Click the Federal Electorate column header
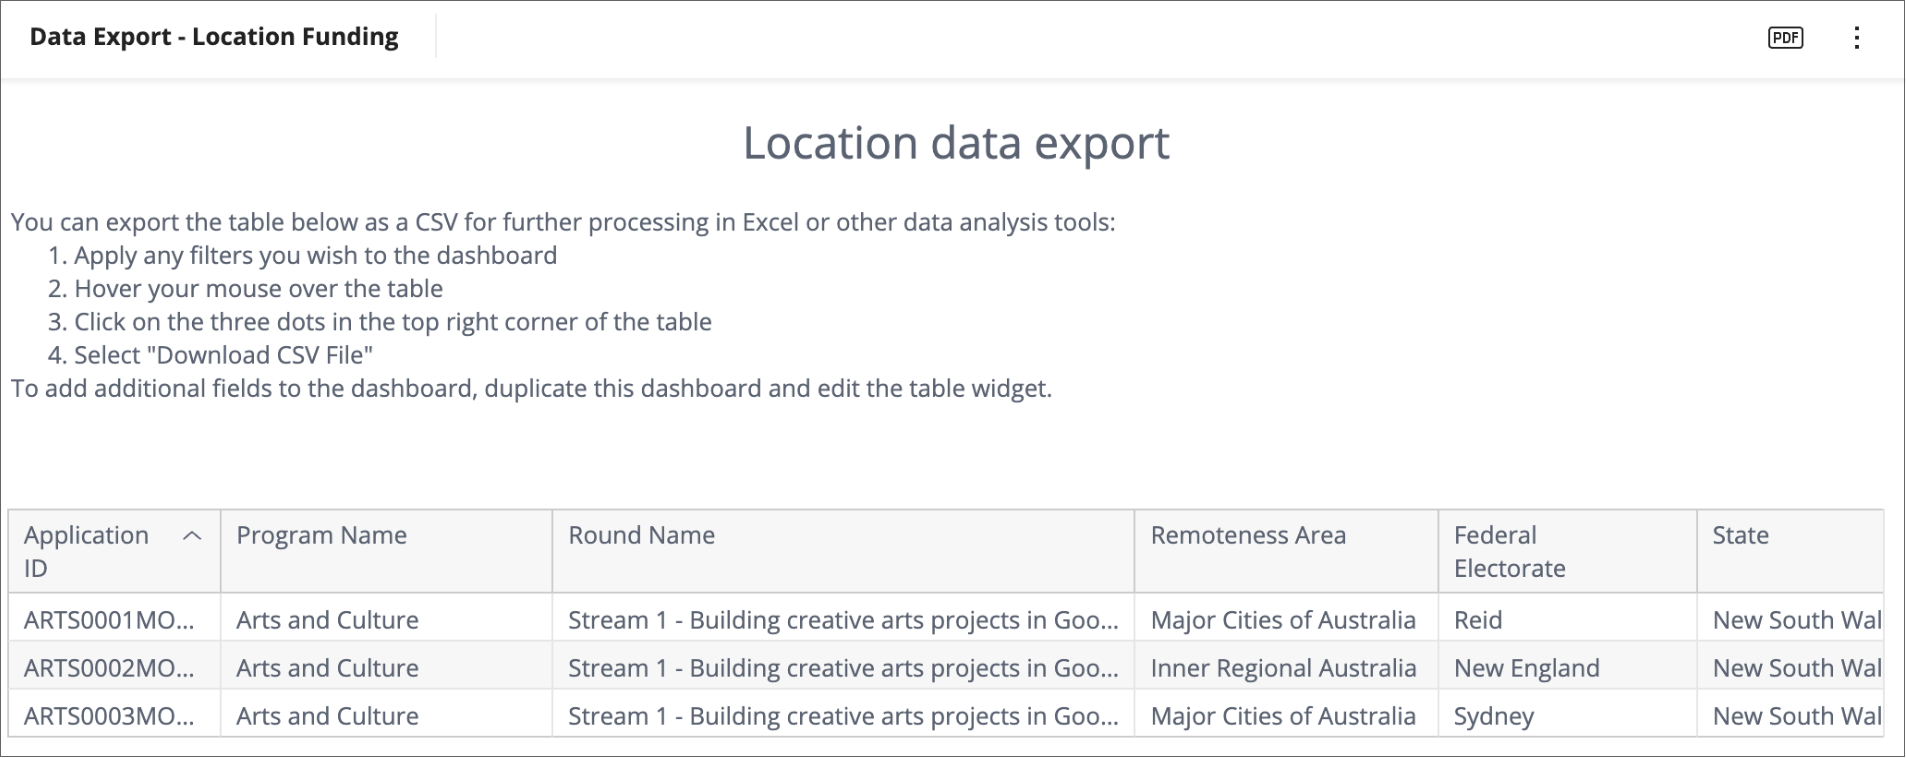Image resolution: width=1906 pixels, height=758 pixels. [1509, 551]
